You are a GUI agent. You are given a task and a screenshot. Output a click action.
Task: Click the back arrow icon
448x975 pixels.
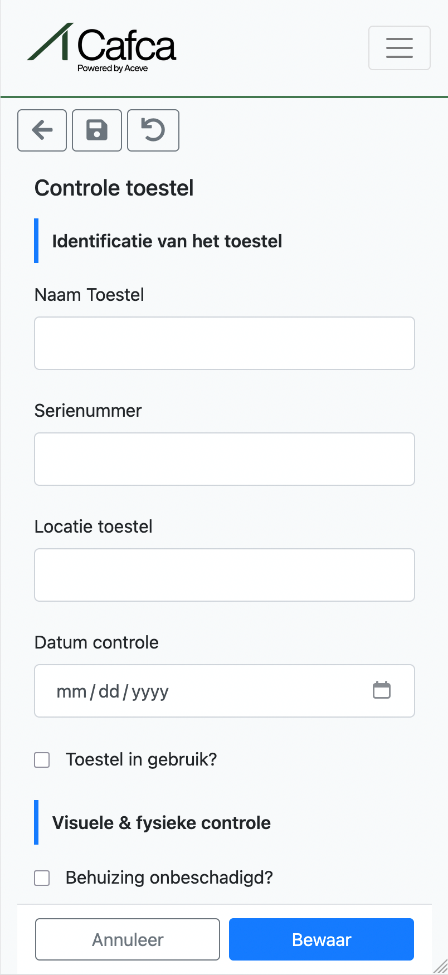pyautogui.click(x=42, y=131)
